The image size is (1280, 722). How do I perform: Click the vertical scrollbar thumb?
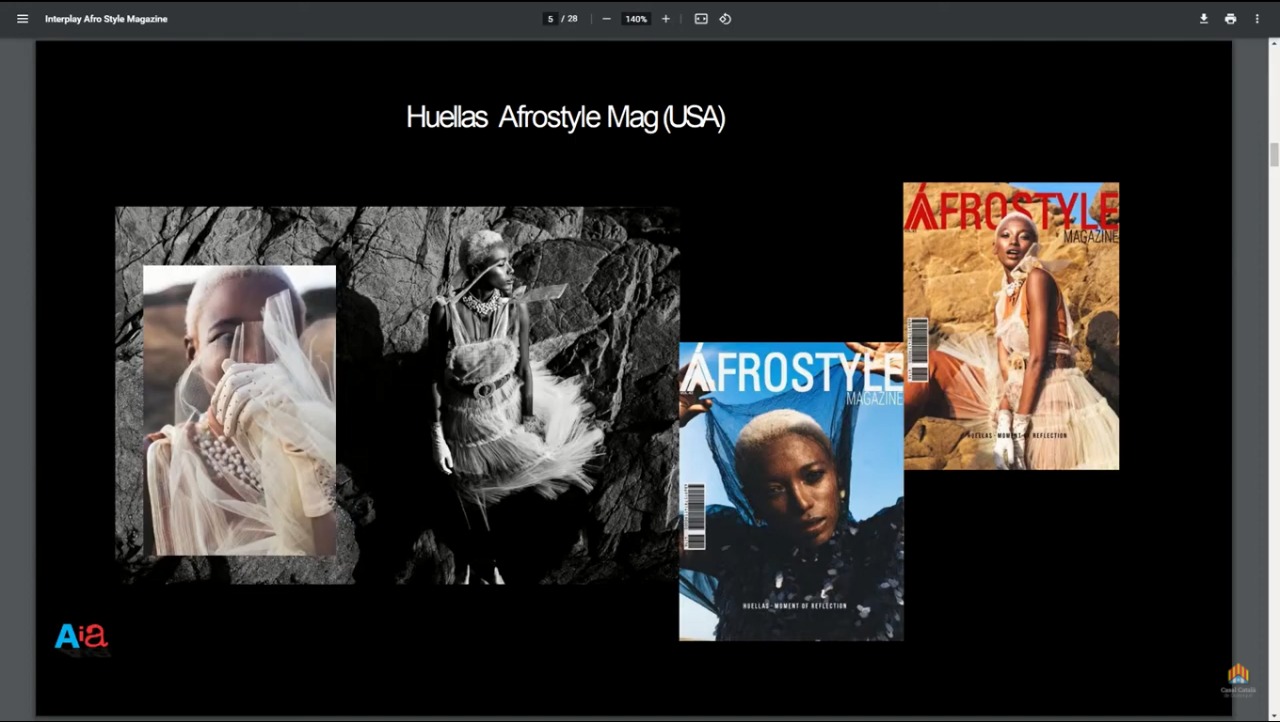tap(1274, 155)
